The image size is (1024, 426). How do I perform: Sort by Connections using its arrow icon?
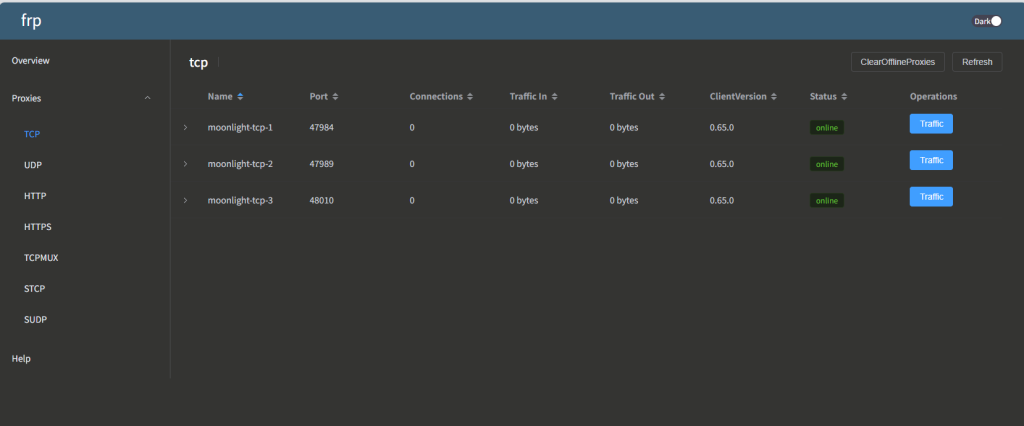(471, 97)
